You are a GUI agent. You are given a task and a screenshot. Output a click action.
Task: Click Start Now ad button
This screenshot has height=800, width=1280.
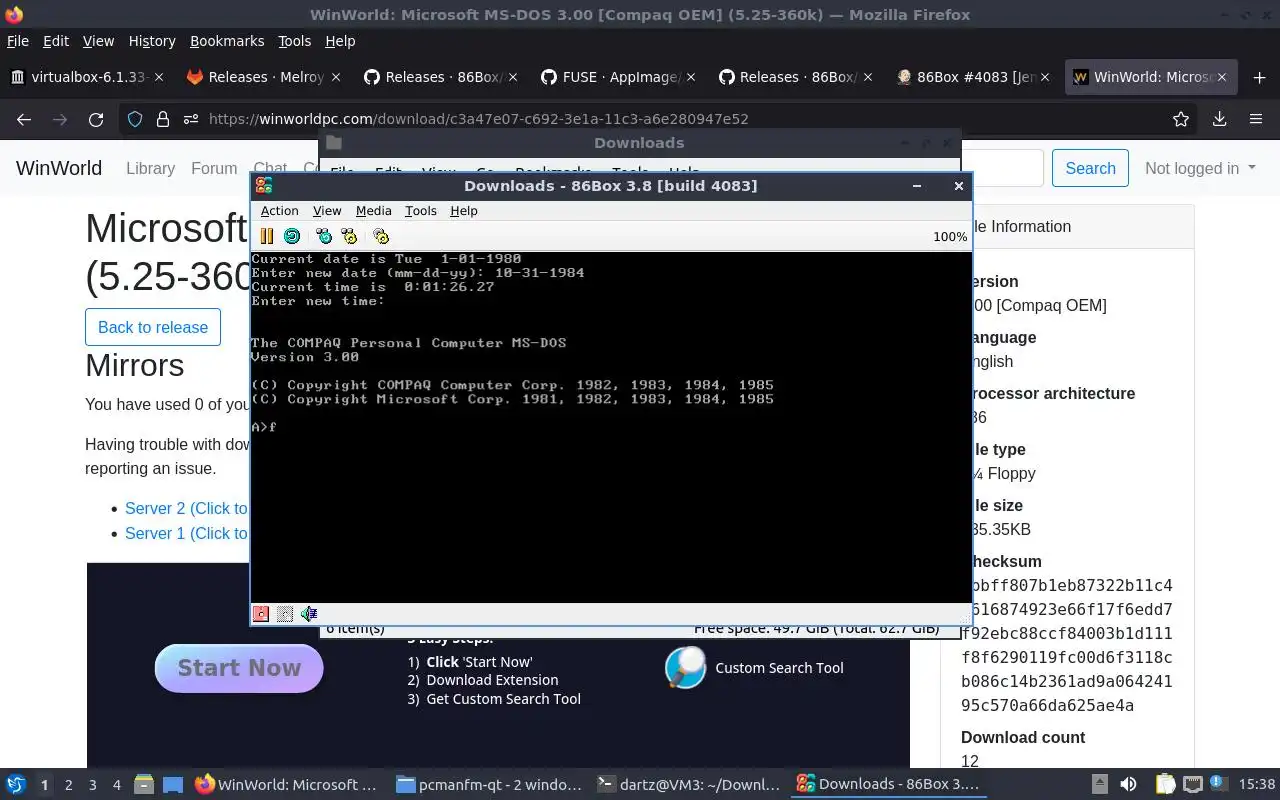(239, 668)
